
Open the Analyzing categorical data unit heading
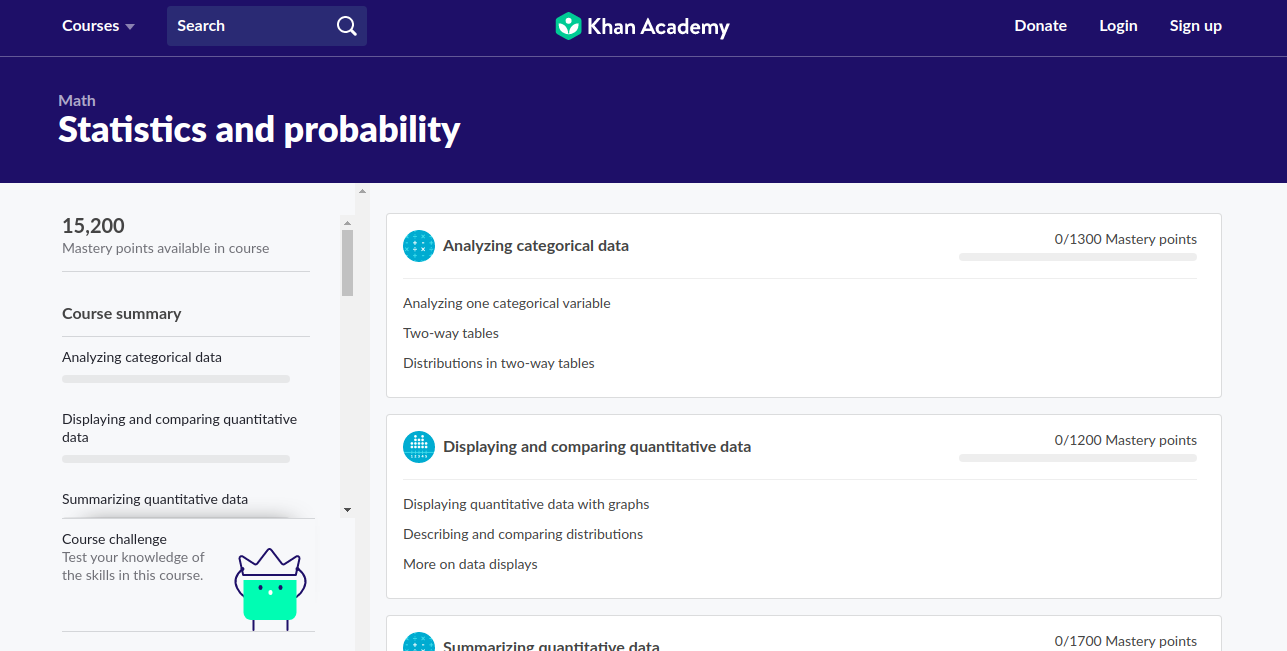(x=536, y=246)
